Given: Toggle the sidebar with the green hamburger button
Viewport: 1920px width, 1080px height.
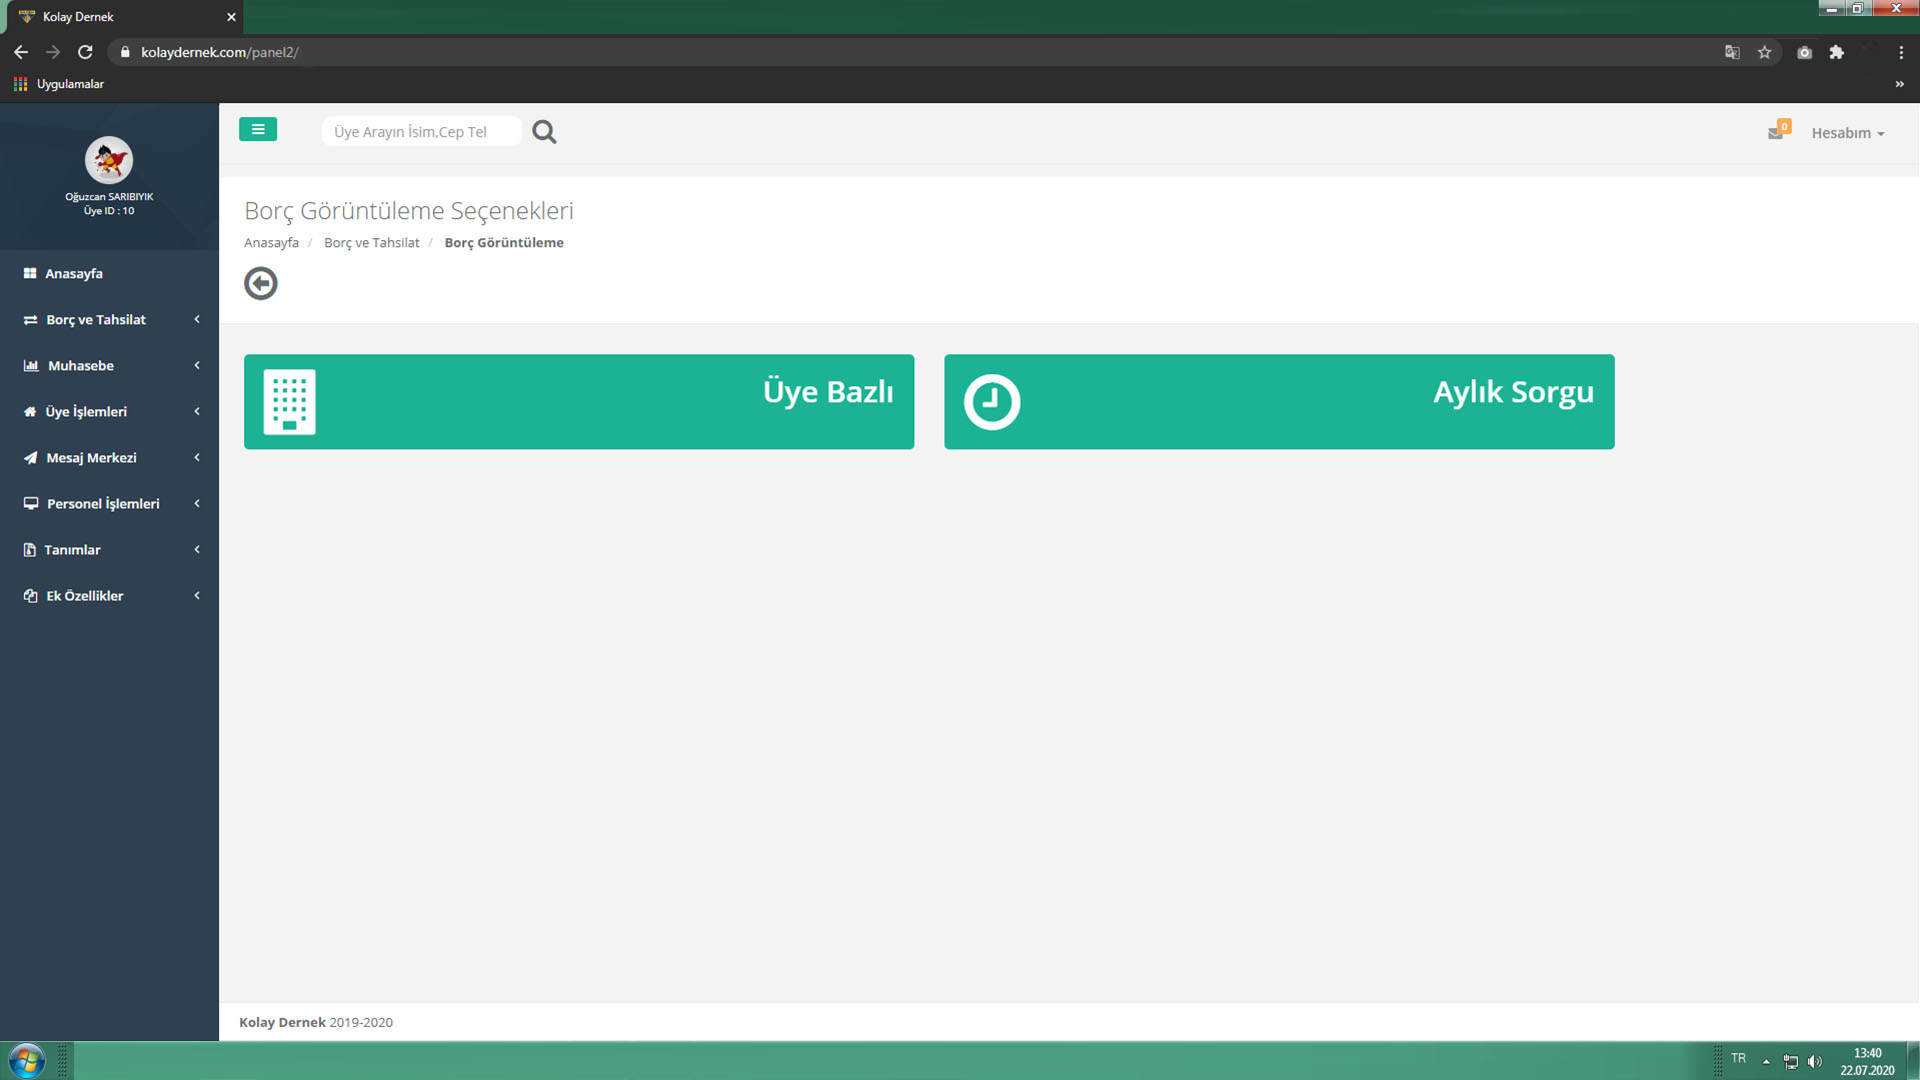Looking at the screenshot, I should click(x=258, y=130).
